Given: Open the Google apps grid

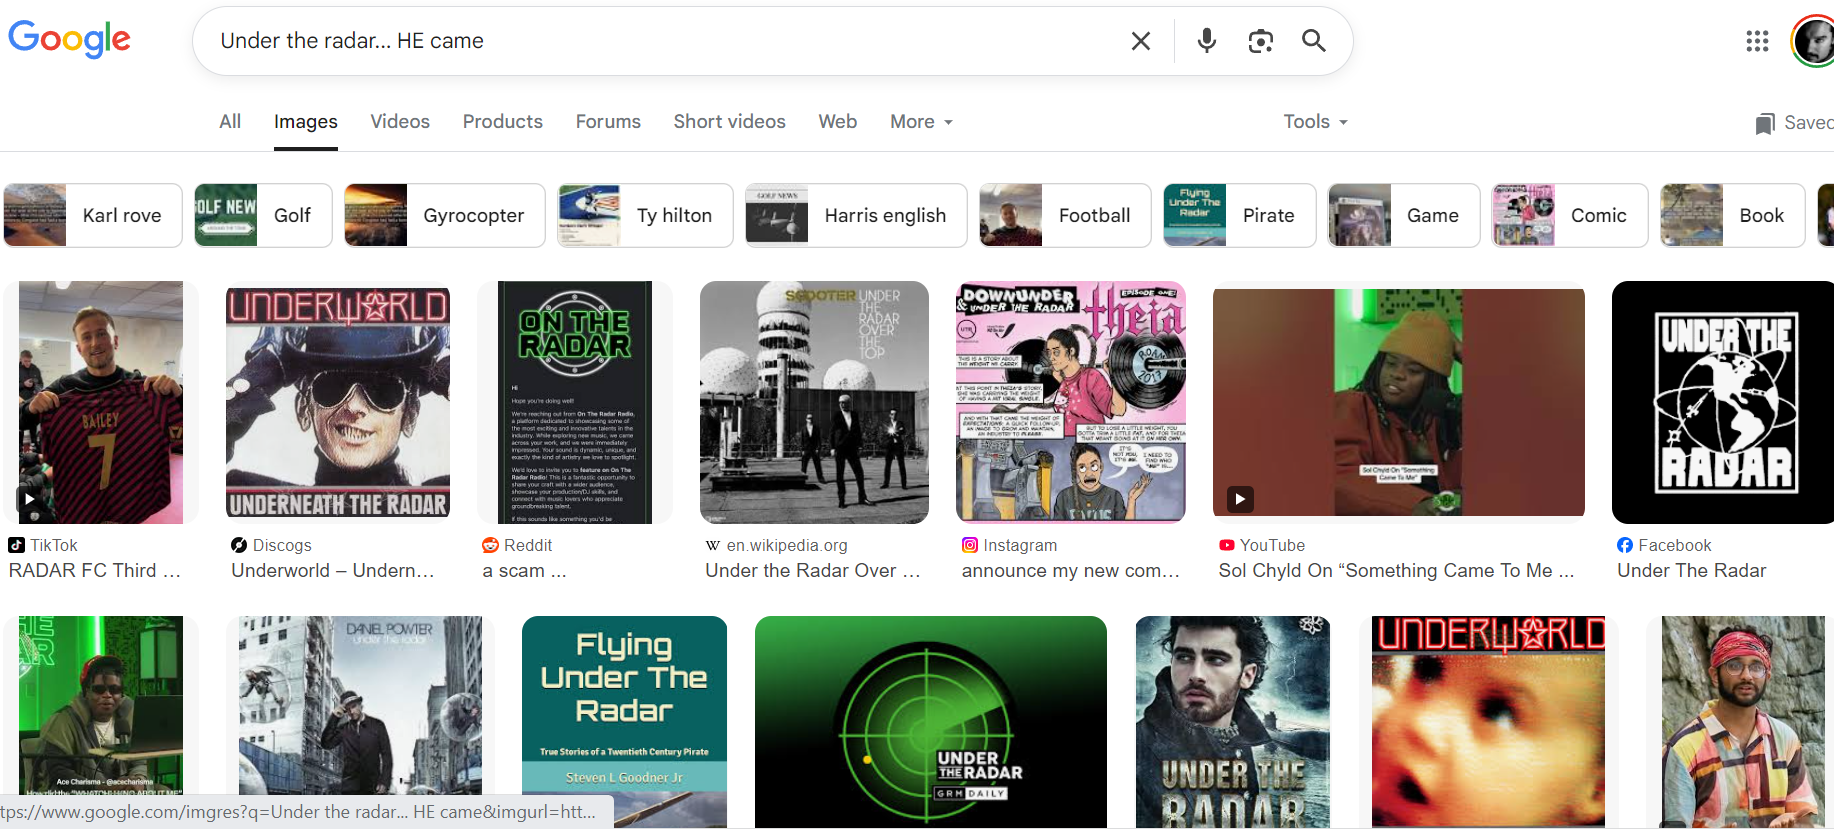Looking at the screenshot, I should pyautogui.click(x=1757, y=41).
